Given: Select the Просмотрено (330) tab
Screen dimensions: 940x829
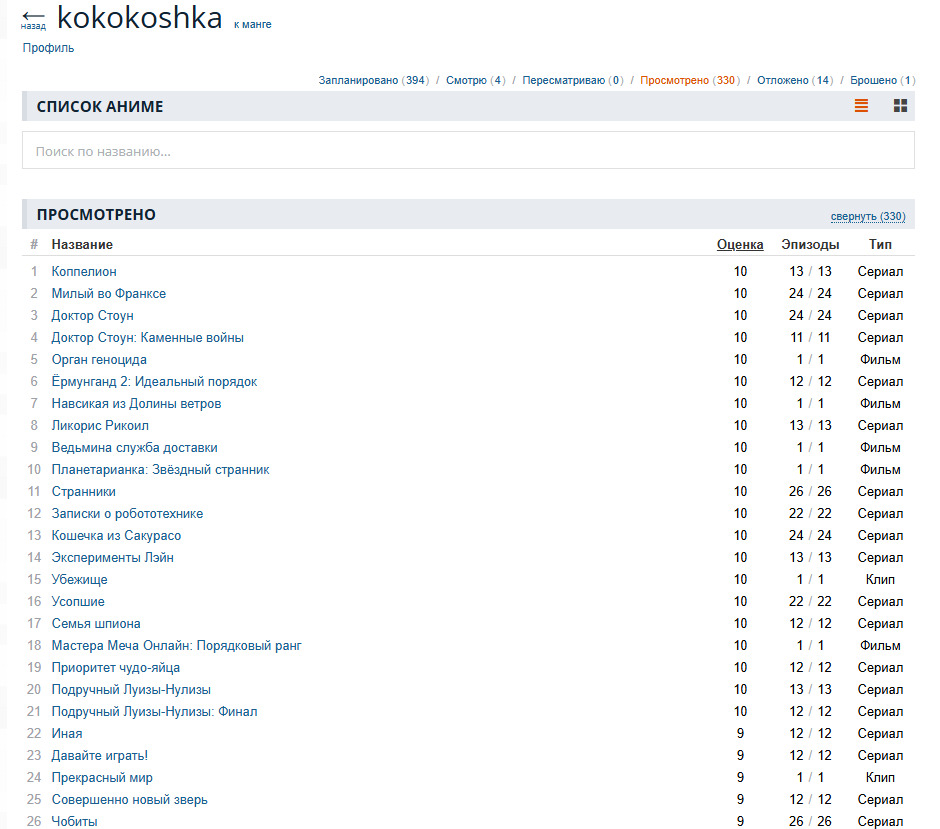Looking at the screenshot, I should (688, 80).
